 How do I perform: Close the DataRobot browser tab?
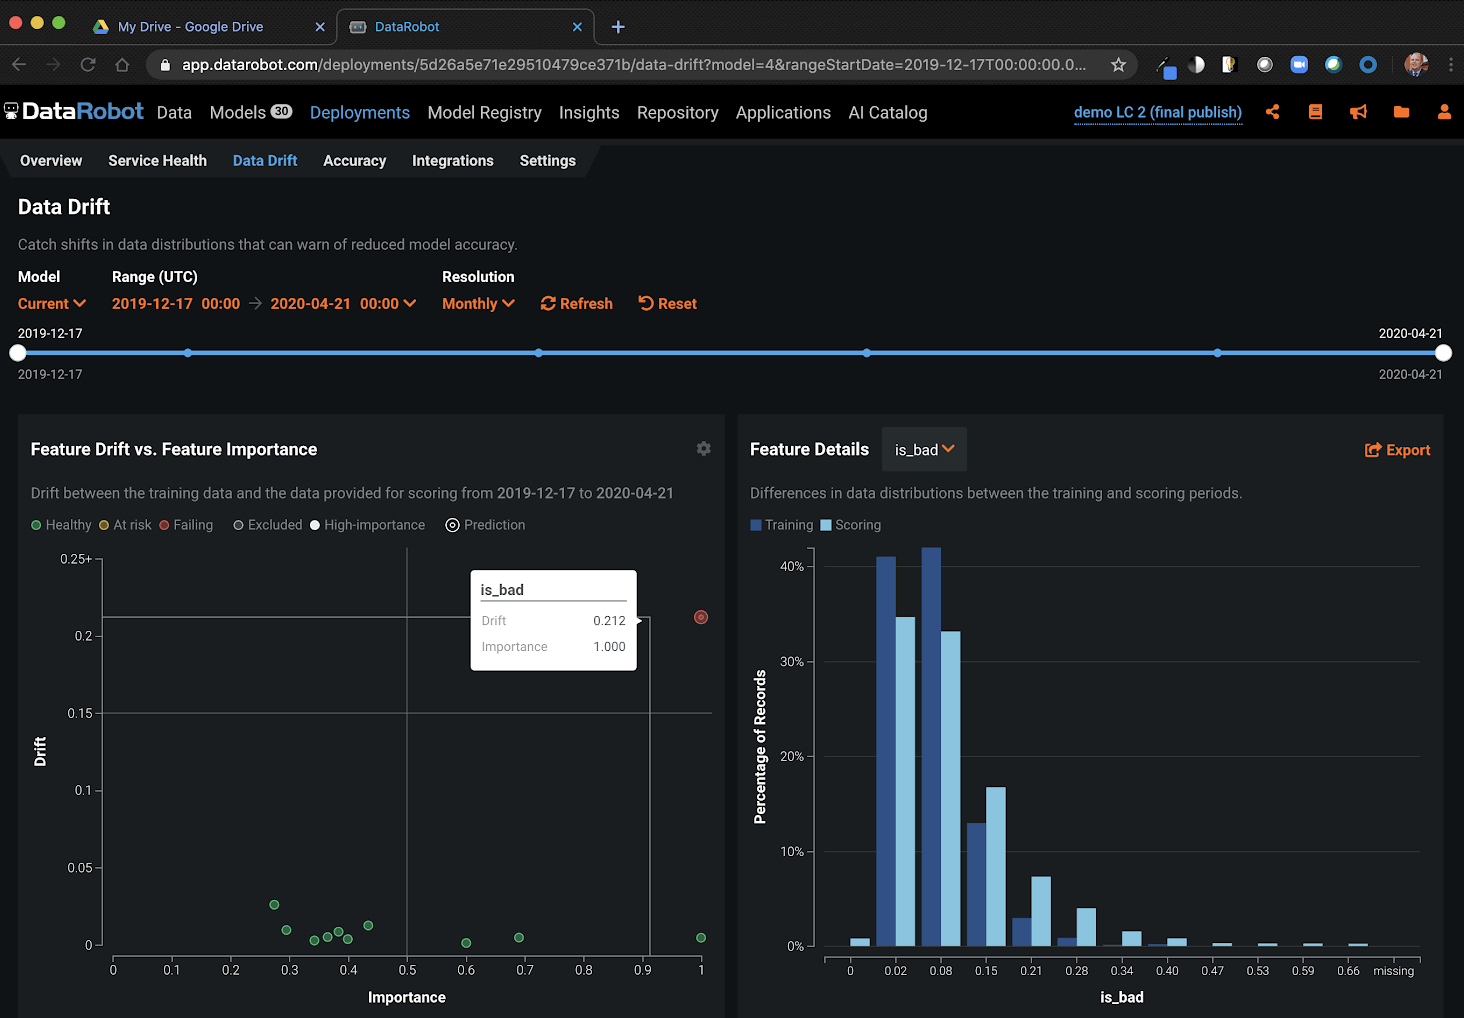click(577, 27)
